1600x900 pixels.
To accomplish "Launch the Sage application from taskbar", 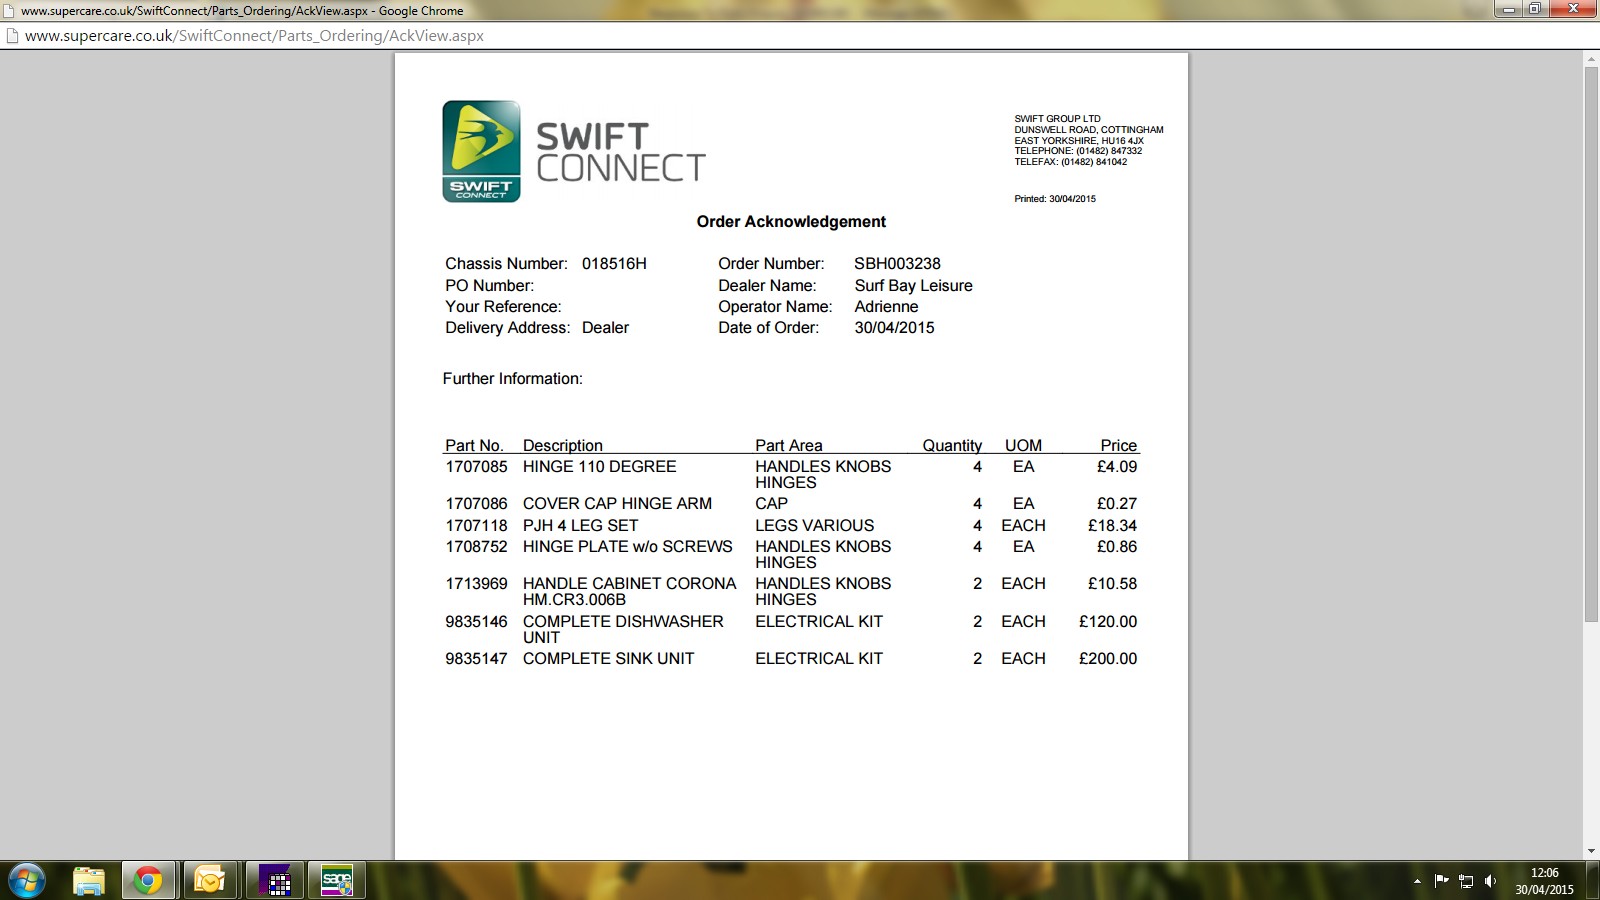I will pyautogui.click(x=337, y=881).
